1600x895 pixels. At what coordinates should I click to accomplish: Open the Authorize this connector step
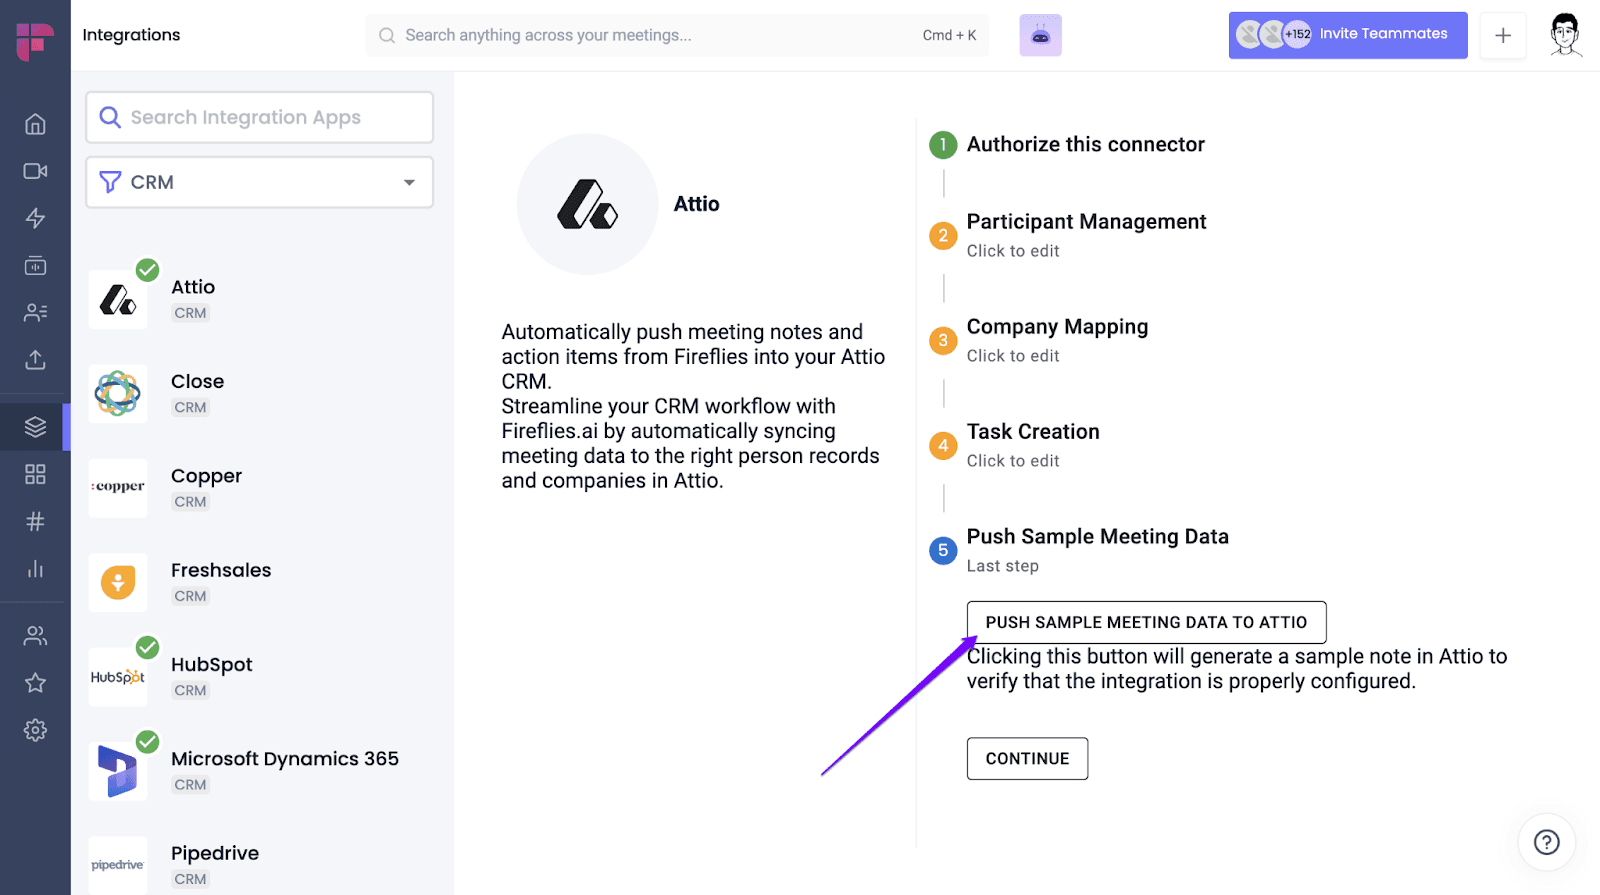pos(1085,144)
